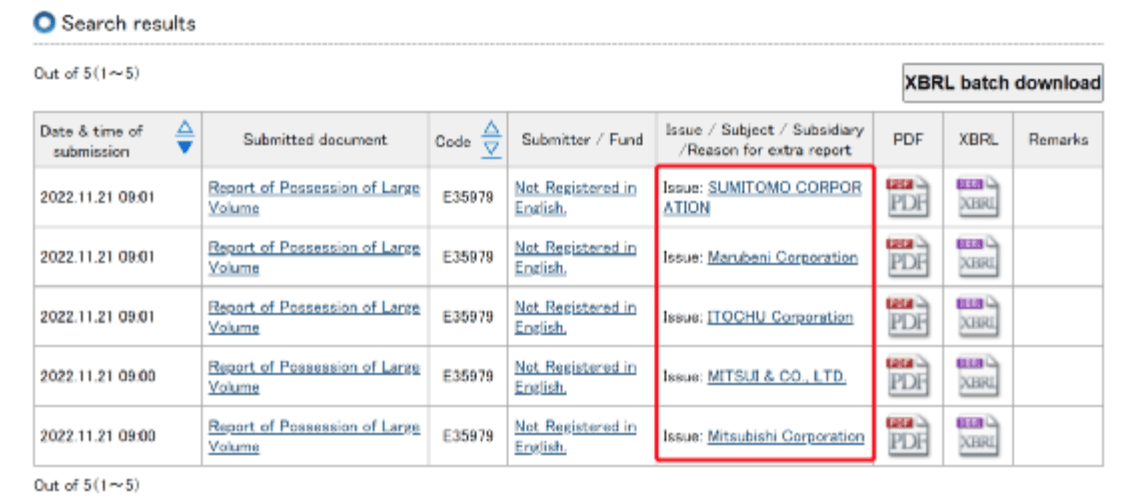Image resolution: width=1133 pixels, height=502 pixels.
Task: Open PDF for Mitsubishi Corporation report
Action: point(908,436)
